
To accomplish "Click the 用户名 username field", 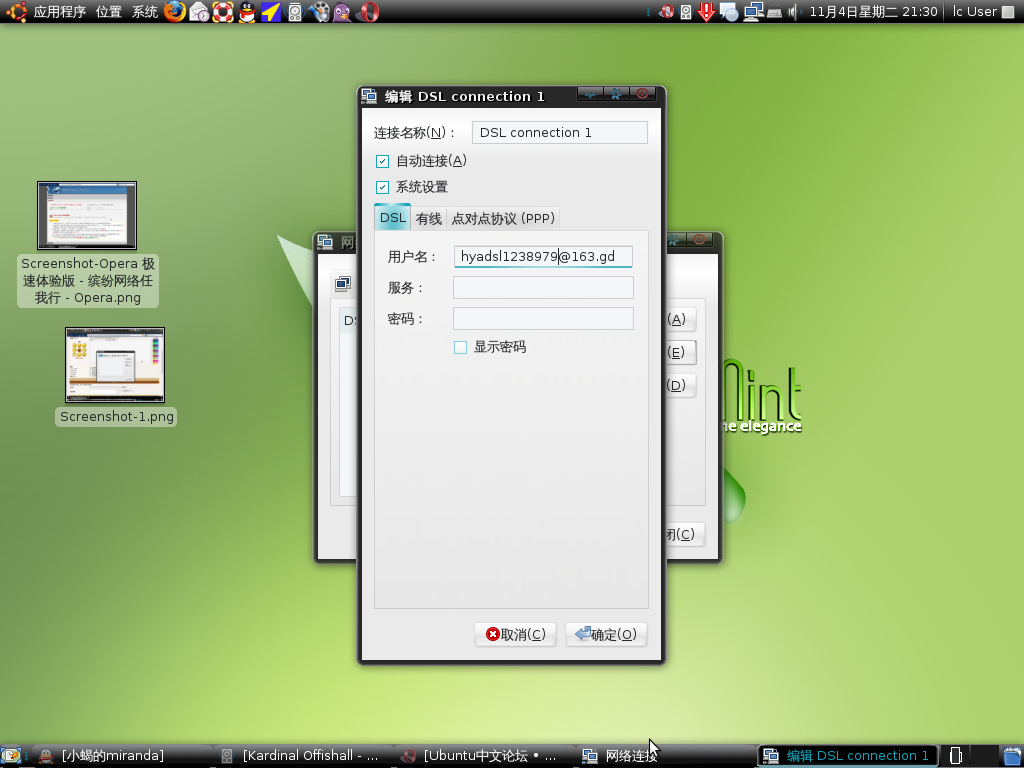I will pos(543,257).
